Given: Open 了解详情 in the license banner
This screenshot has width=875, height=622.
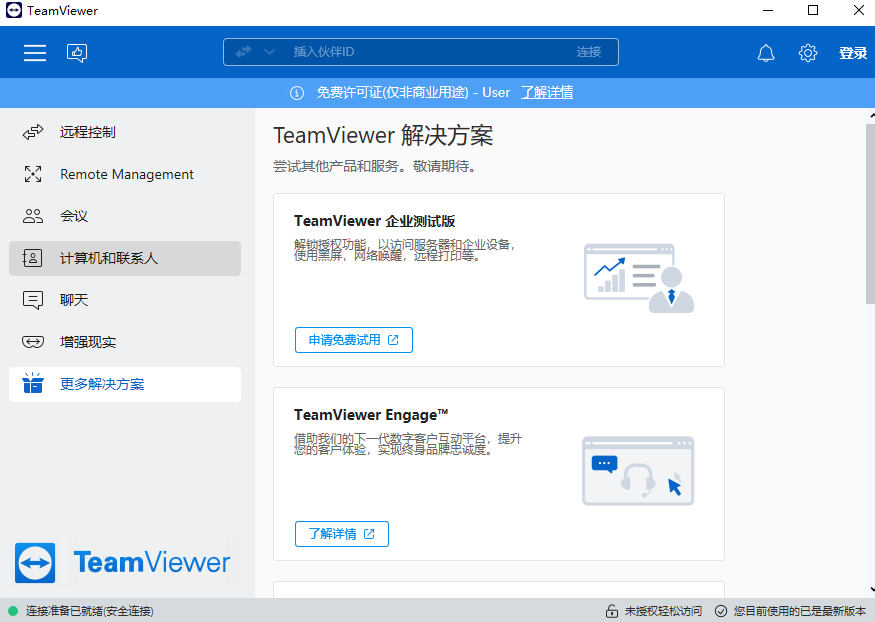Looking at the screenshot, I should (546, 91).
